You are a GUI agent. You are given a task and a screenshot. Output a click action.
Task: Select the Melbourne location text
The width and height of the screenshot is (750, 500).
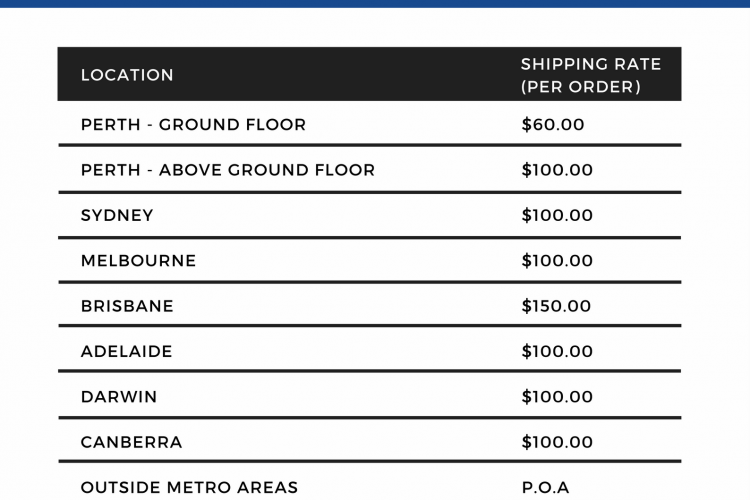[138, 261]
